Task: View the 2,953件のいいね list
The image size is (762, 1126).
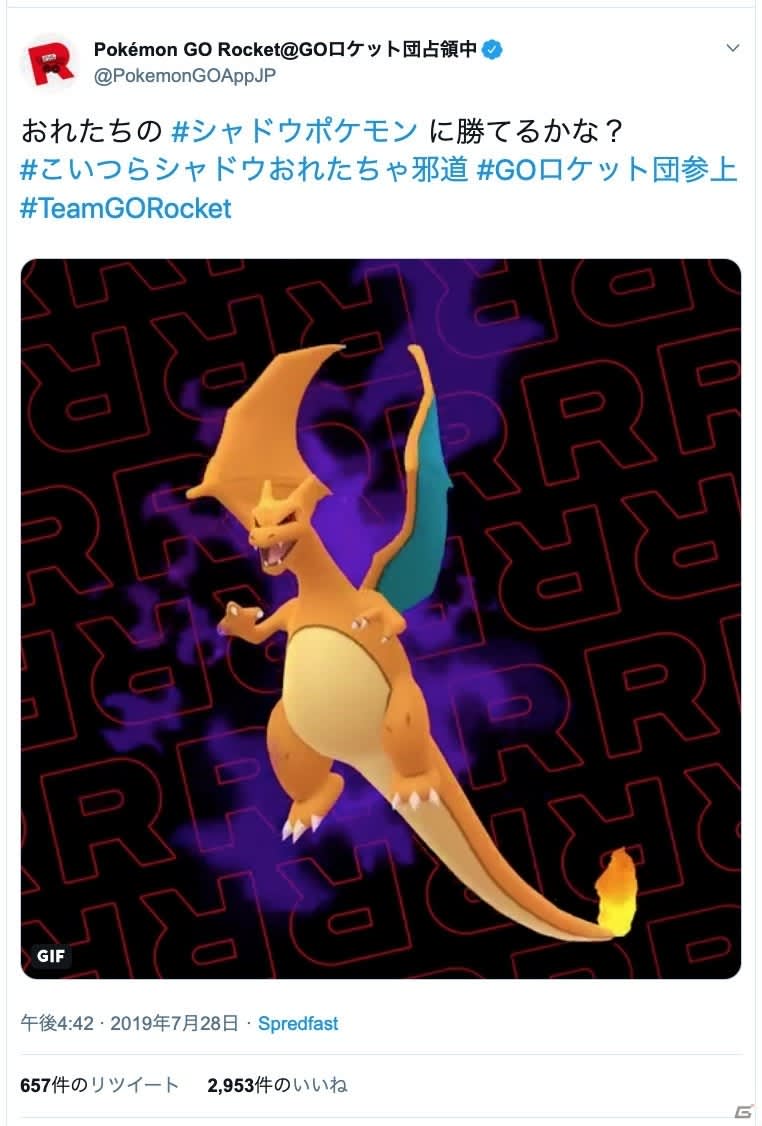Action: pyautogui.click(x=277, y=1084)
